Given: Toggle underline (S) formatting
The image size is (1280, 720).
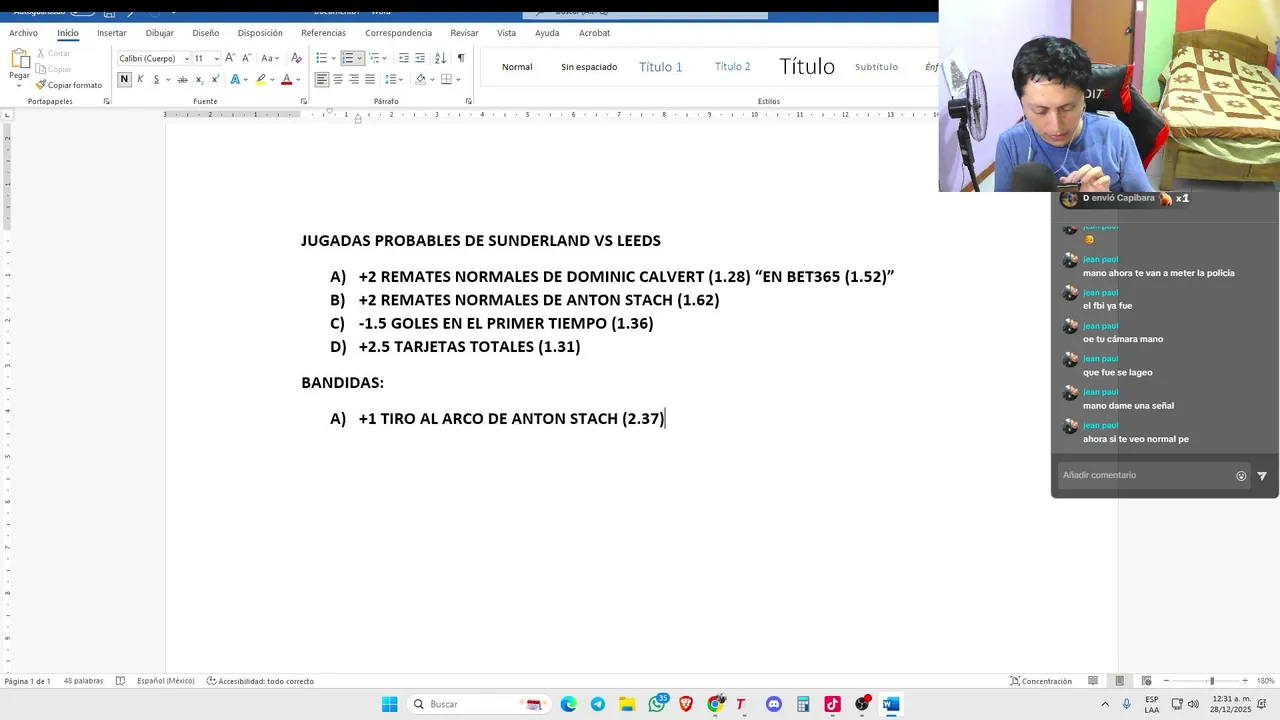Looking at the screenshot, I should [156, 79].
